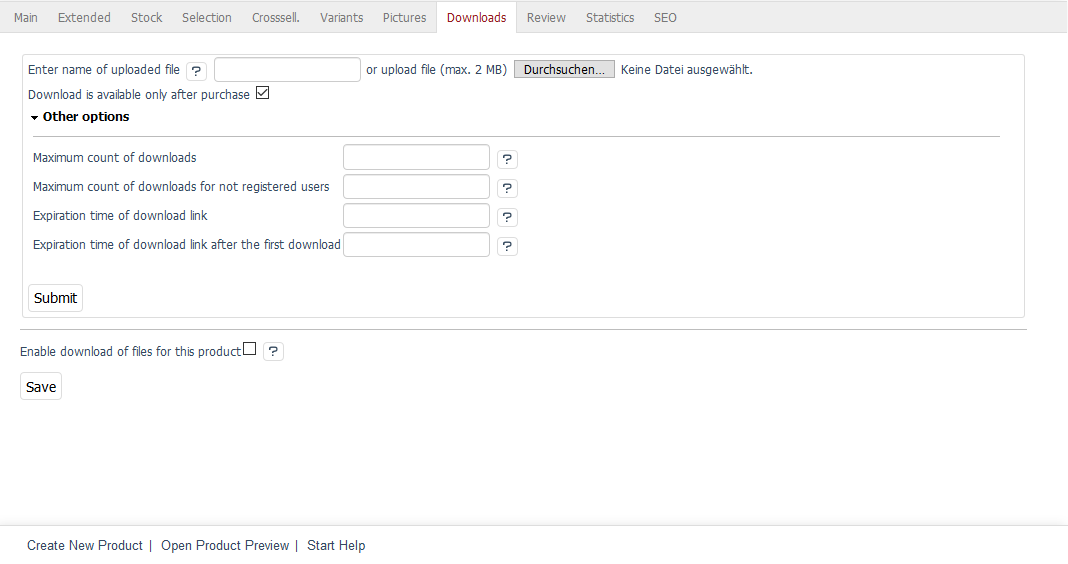Focus the uploaded file name input
Viewport: 1068px width, 564px height.
point(287,69)
